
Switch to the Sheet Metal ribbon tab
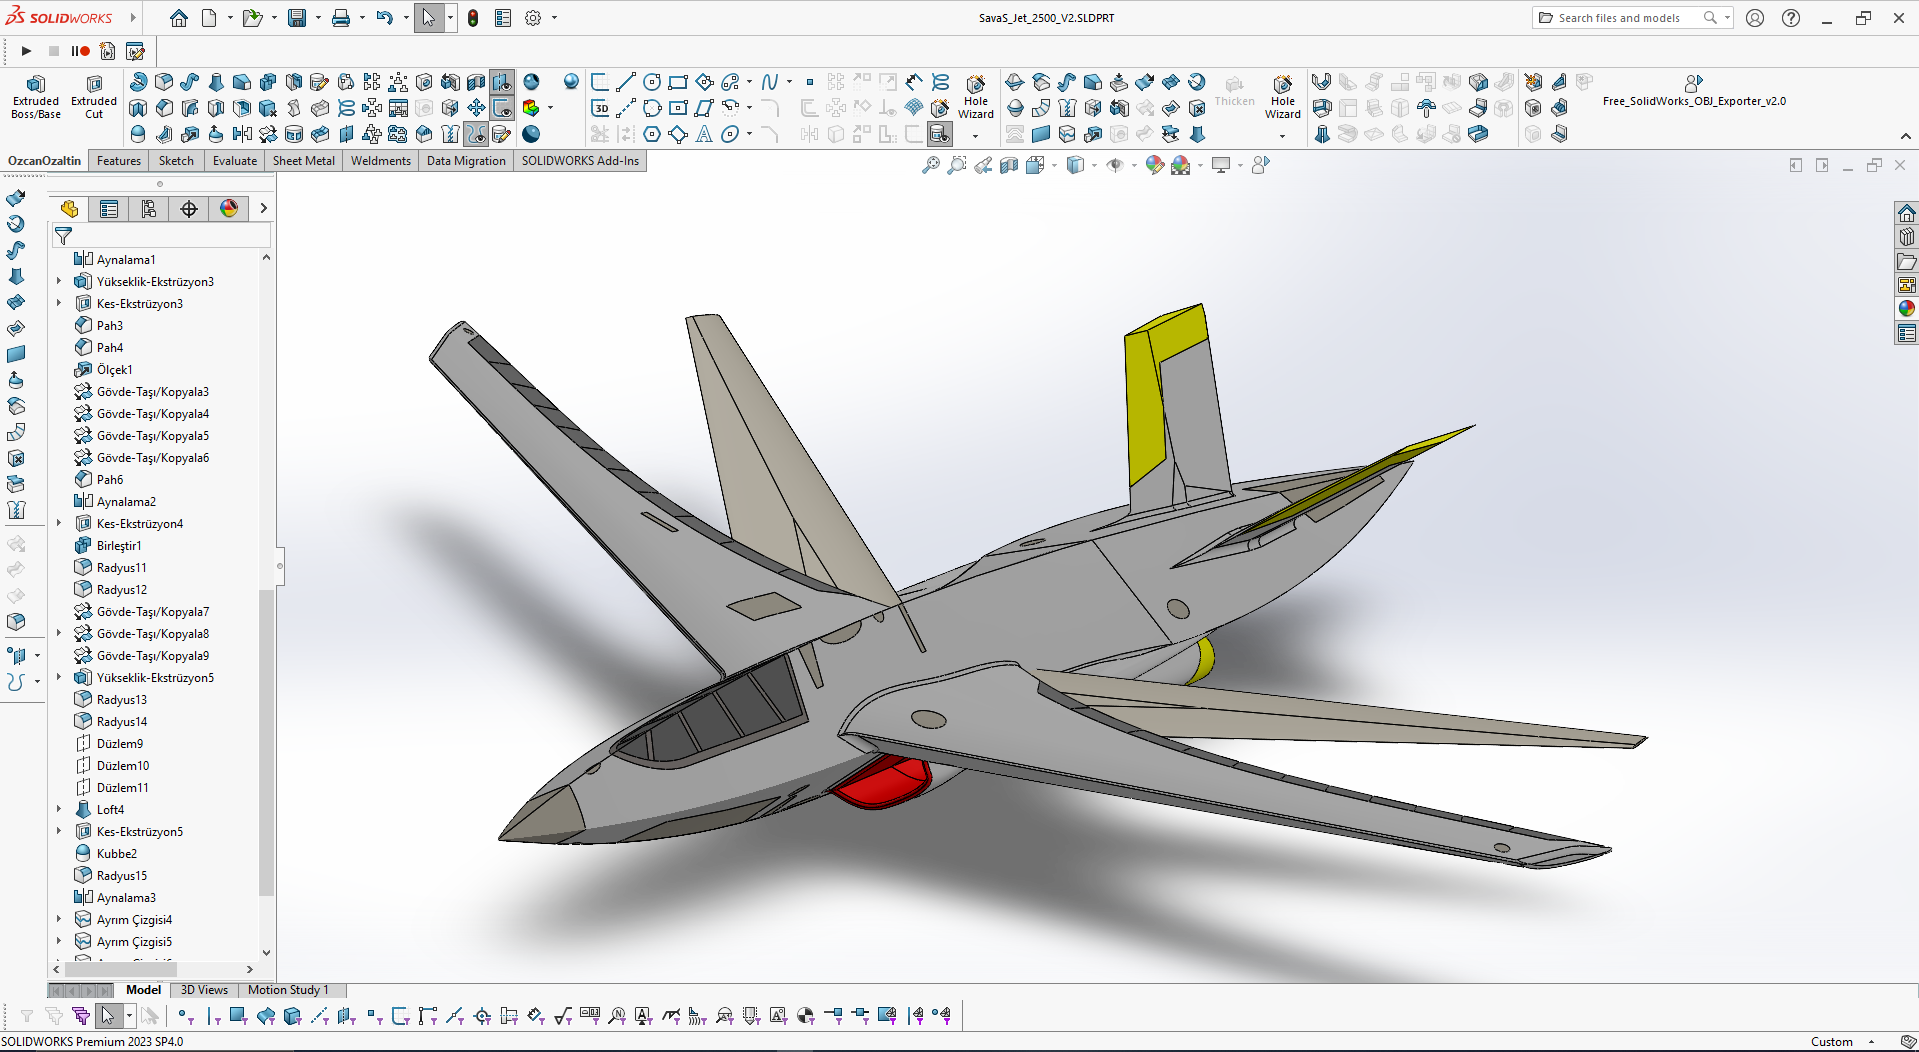[x=304, y=160]
